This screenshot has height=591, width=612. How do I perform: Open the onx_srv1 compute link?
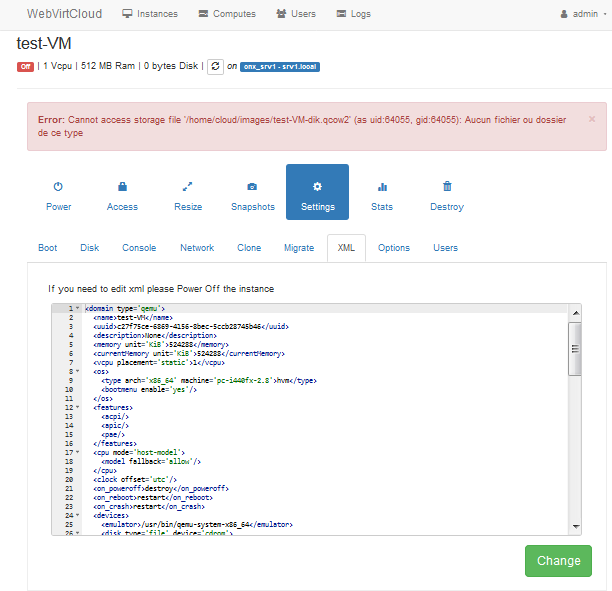(x=279, y=67)
